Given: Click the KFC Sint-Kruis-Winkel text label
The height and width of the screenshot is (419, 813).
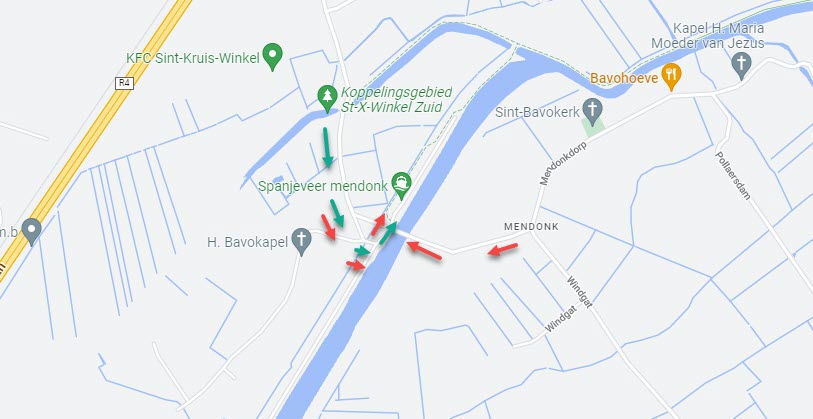Looking at the screenshot, I should 193,58.
